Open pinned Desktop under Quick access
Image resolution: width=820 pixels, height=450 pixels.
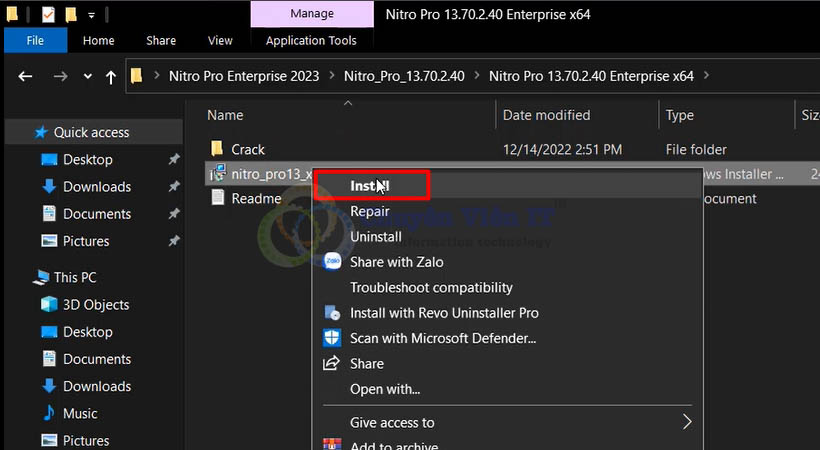(87, 160)
